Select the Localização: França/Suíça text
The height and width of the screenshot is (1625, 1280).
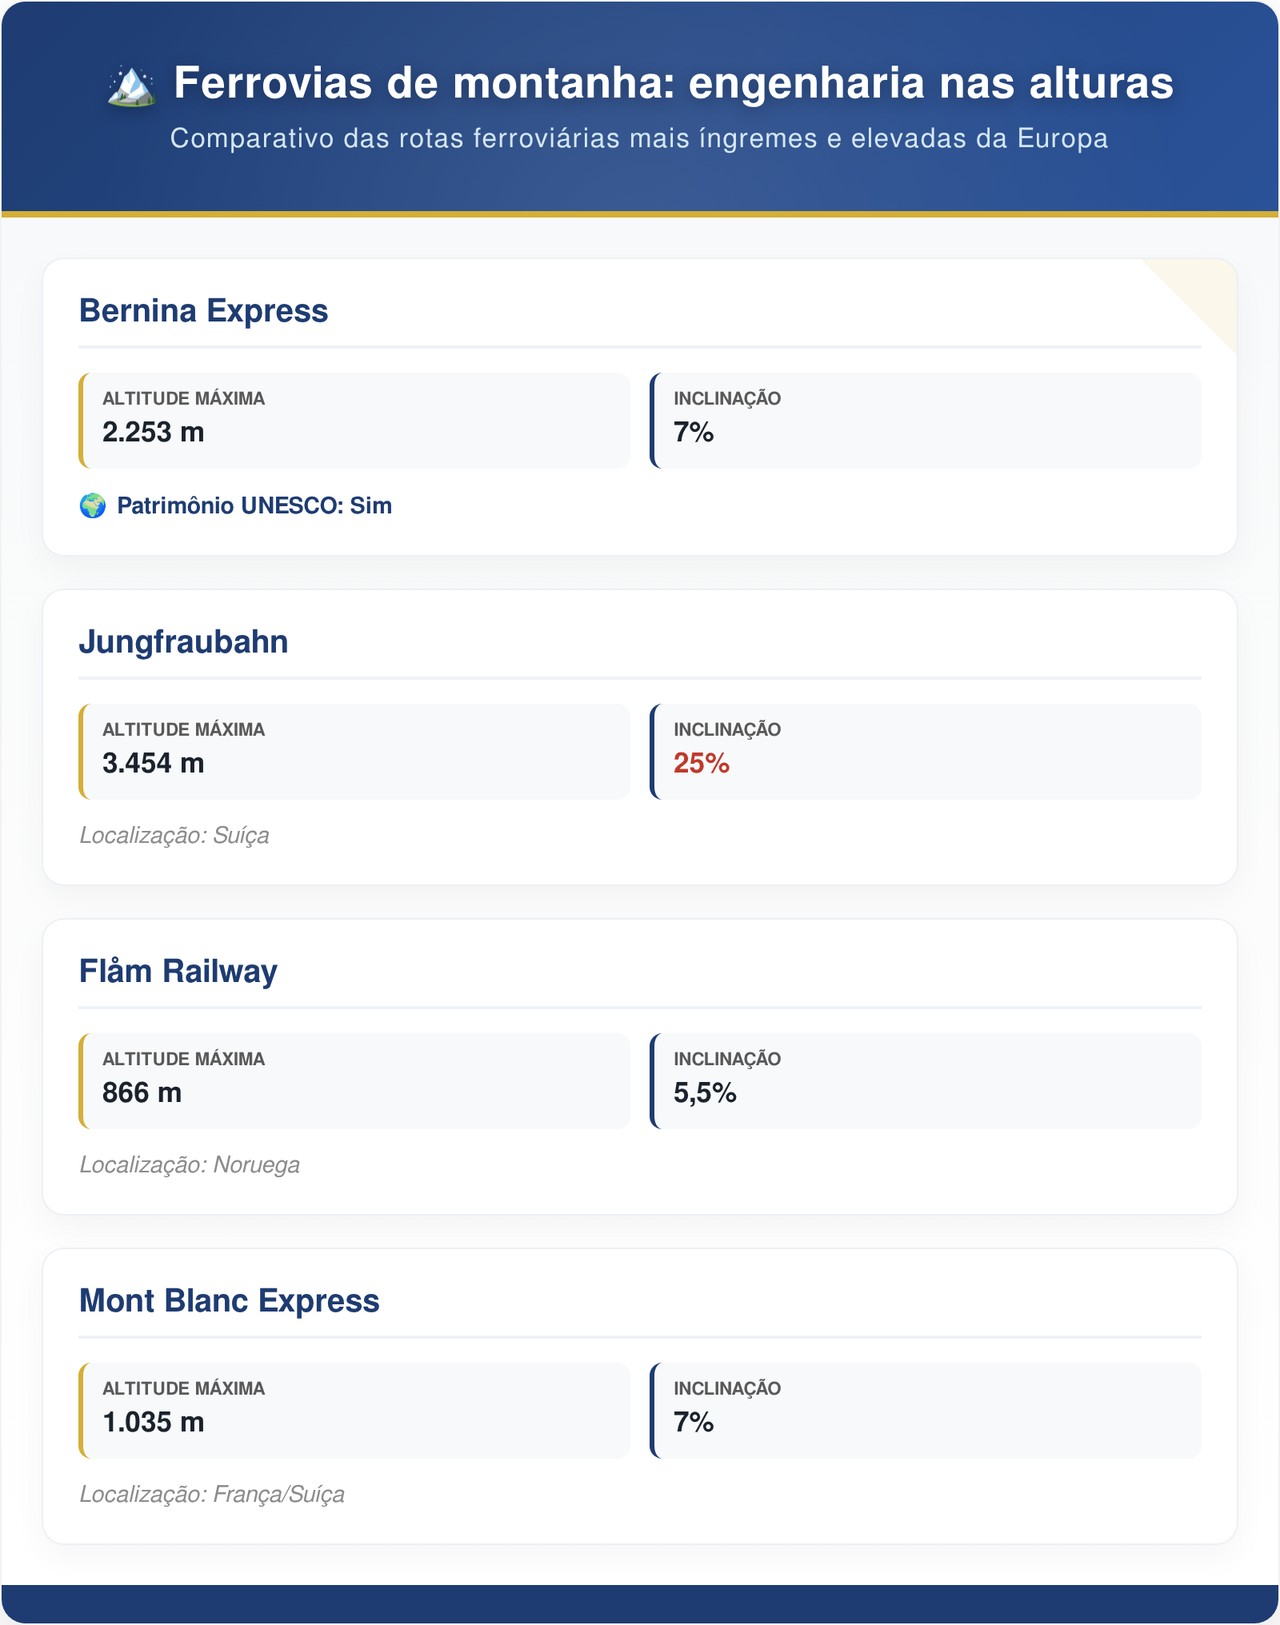[212, 1494]
